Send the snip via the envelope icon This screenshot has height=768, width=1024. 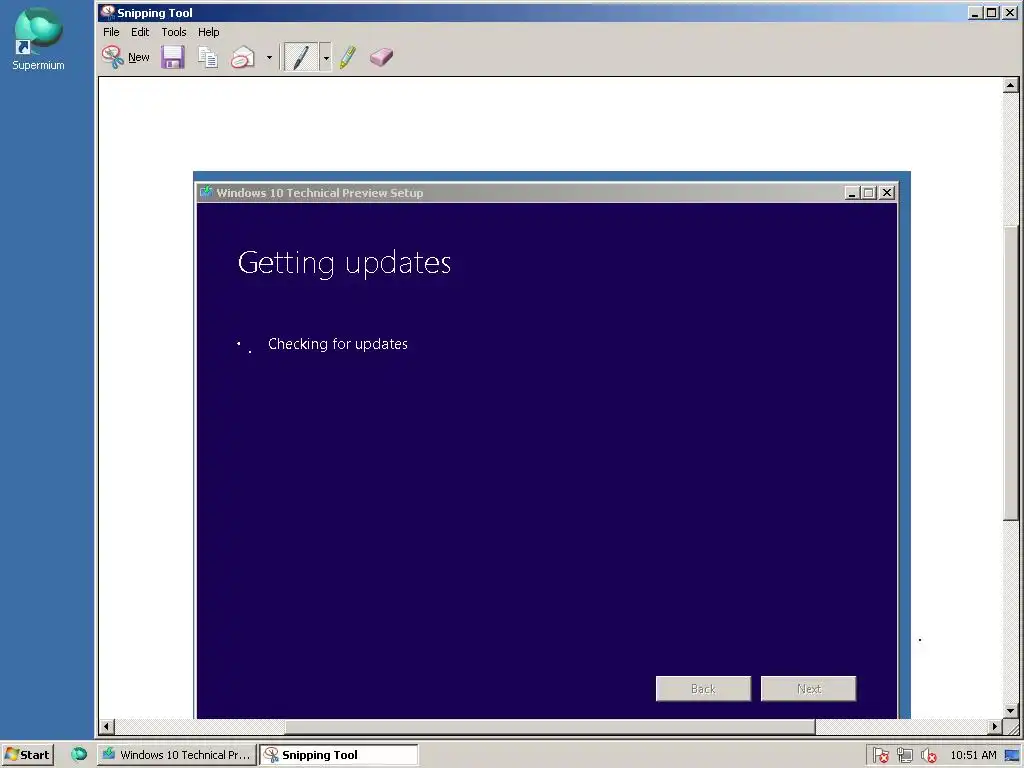click(242, 57)
